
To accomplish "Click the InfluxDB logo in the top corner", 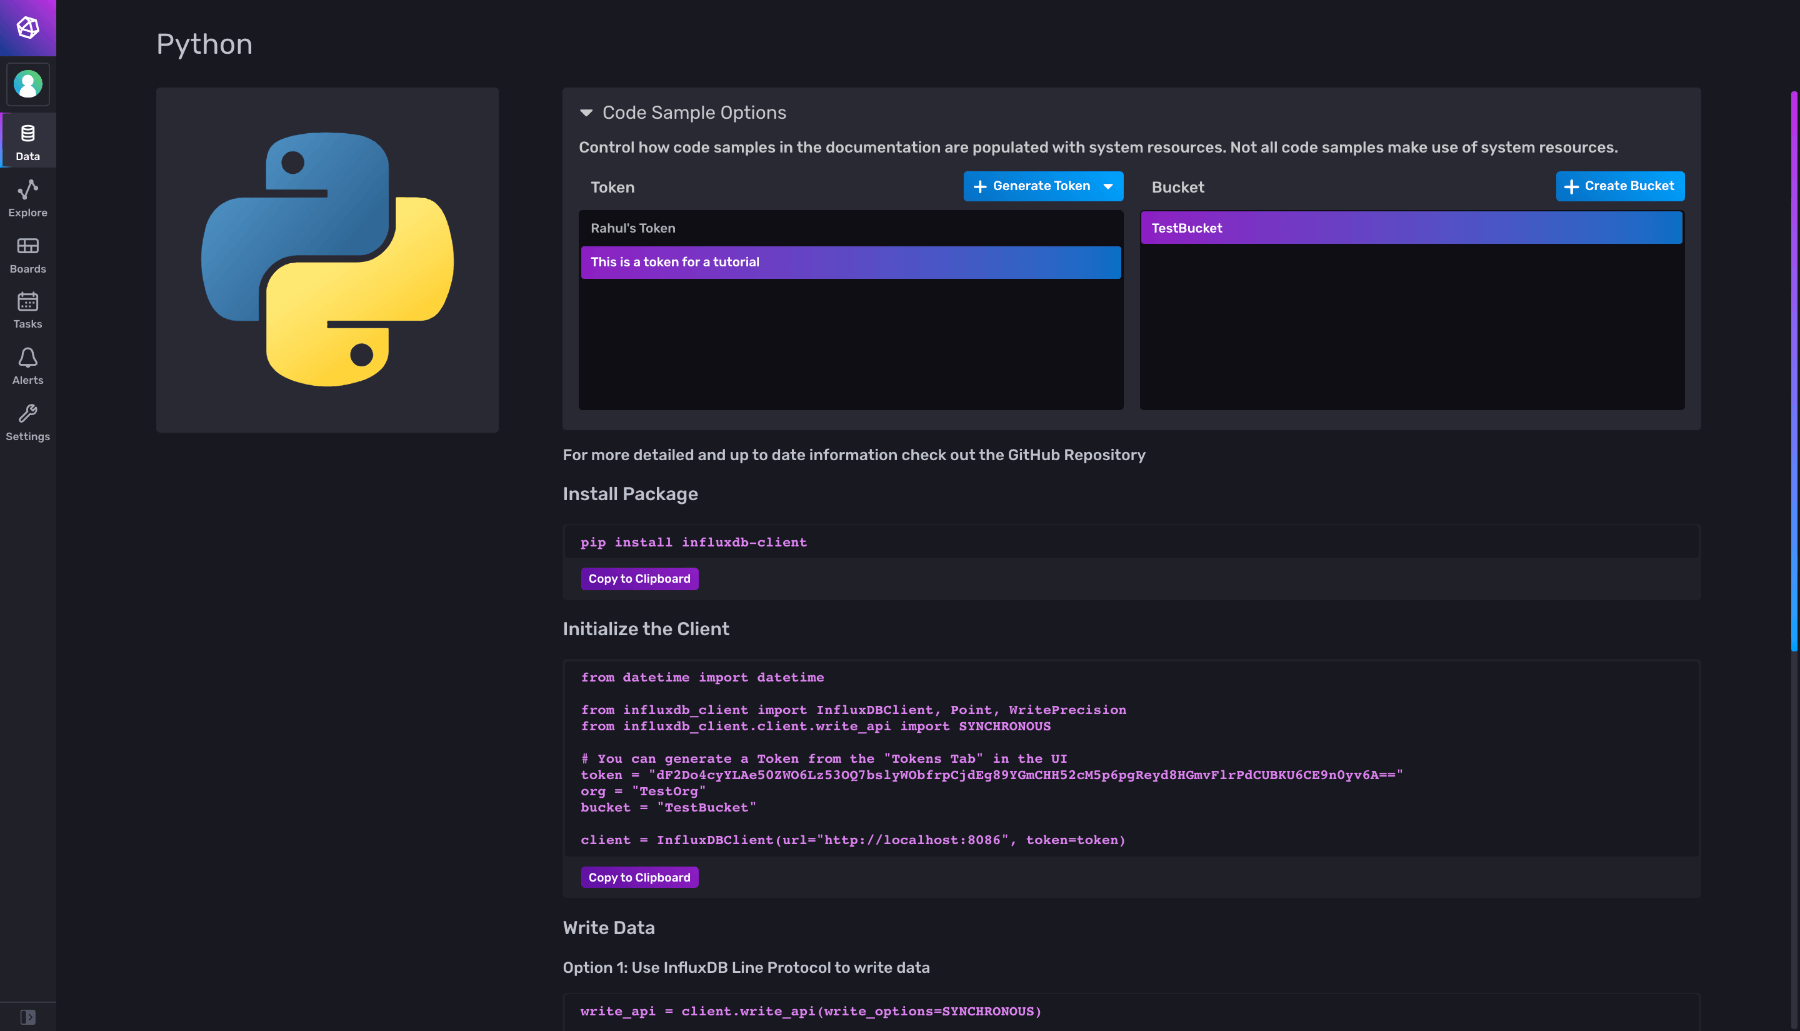I will [27, 28].
